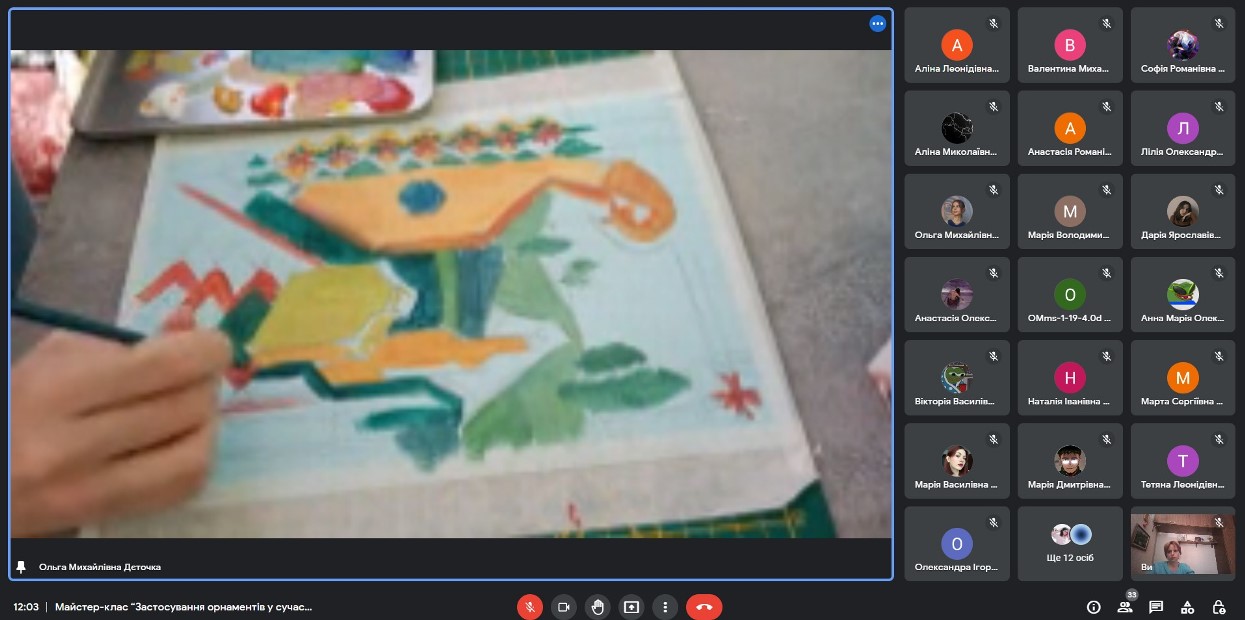The width and height of the screenshot is (1245, 620).
Task: Click the muted mic icon on Вікторія Василів tile
Action: pos(994,354)
